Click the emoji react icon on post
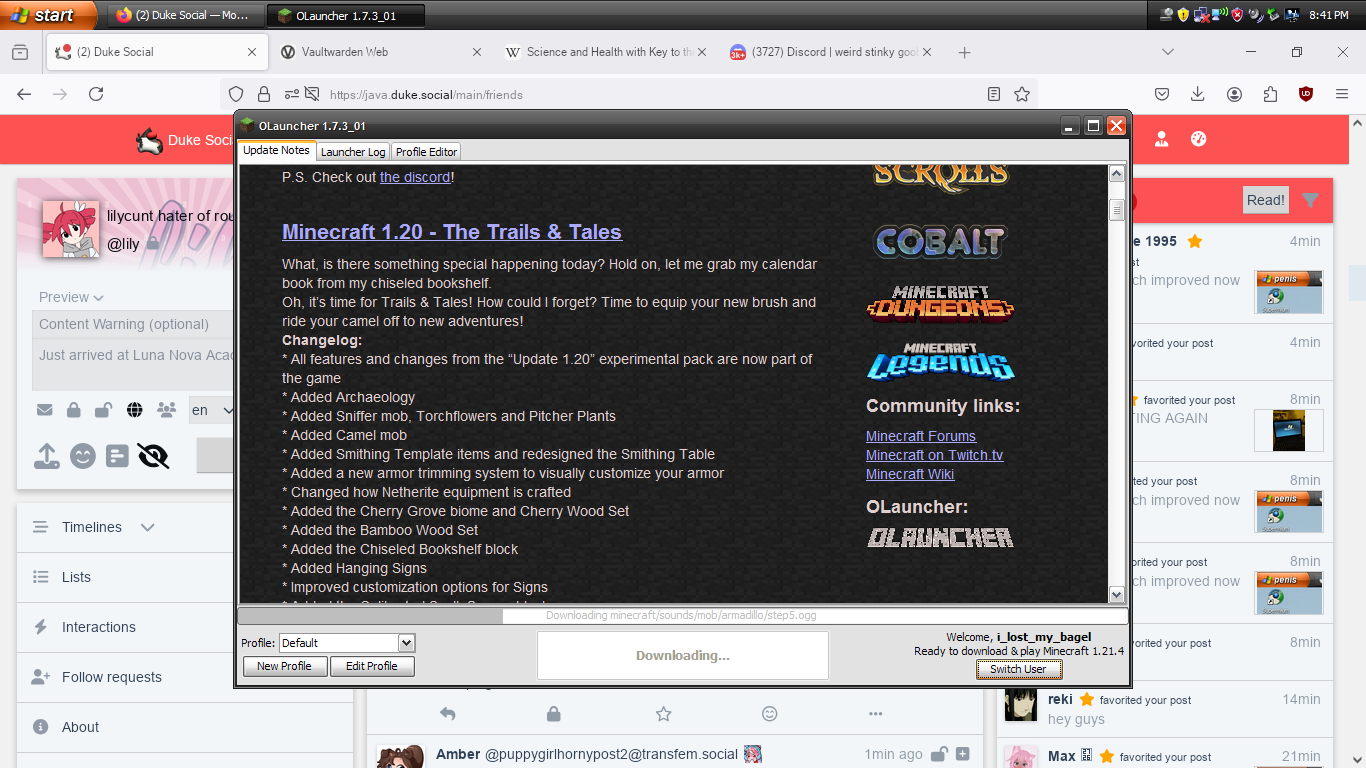The width and height of the screenshot is (1366, 768). point(770,714)
